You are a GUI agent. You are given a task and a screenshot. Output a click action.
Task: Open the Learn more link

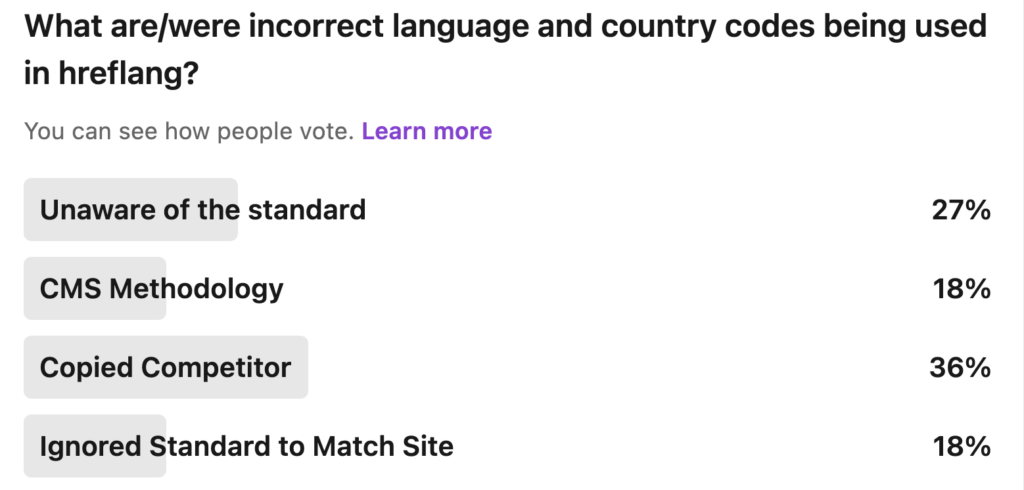[x=426, y=131]
